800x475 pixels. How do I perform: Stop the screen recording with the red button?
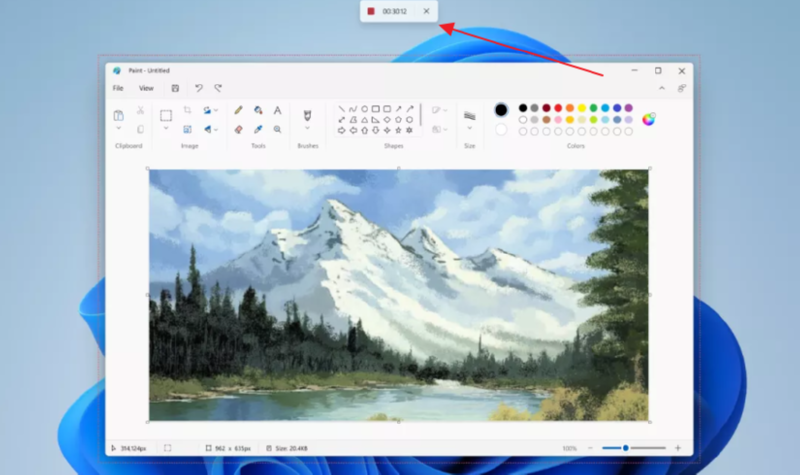pos(371,11)
